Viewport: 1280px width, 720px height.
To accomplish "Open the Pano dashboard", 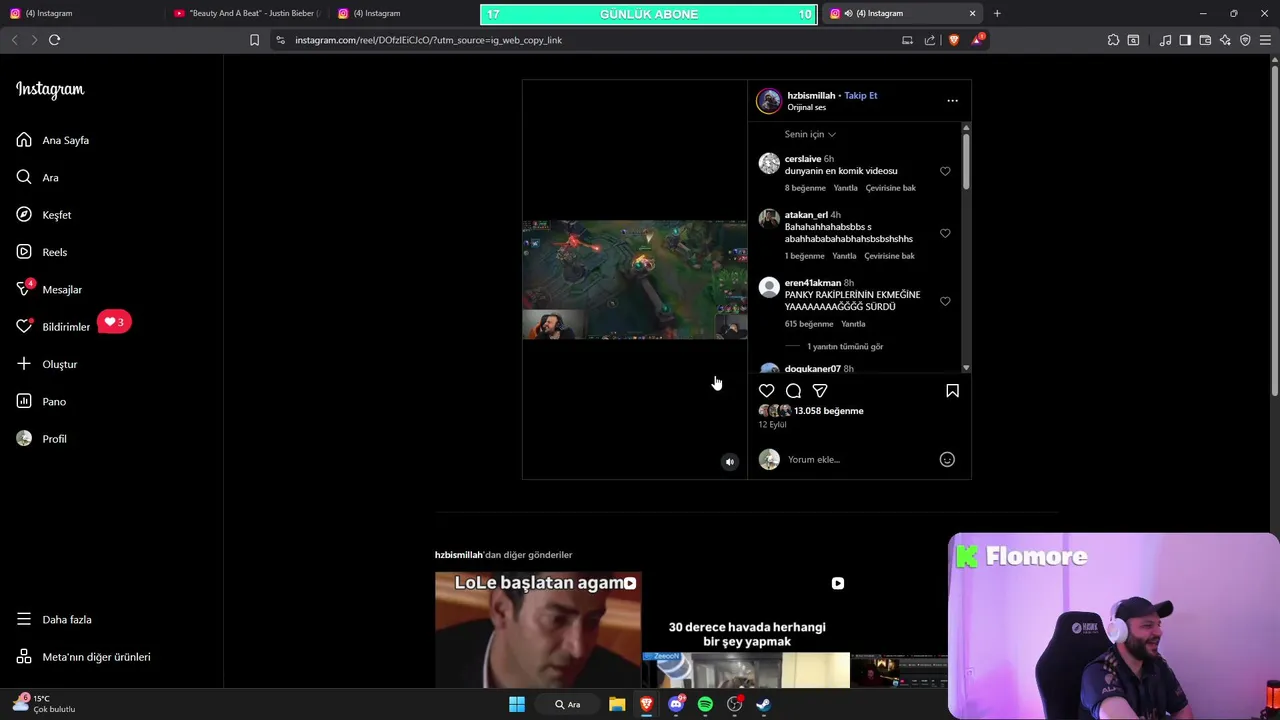I will point(41,401).
